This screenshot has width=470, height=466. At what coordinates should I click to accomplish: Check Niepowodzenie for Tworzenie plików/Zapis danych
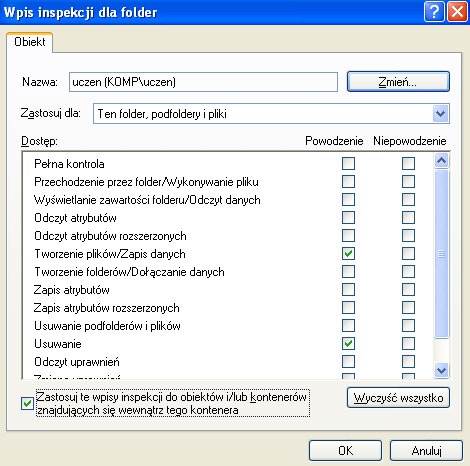[408, 254]
